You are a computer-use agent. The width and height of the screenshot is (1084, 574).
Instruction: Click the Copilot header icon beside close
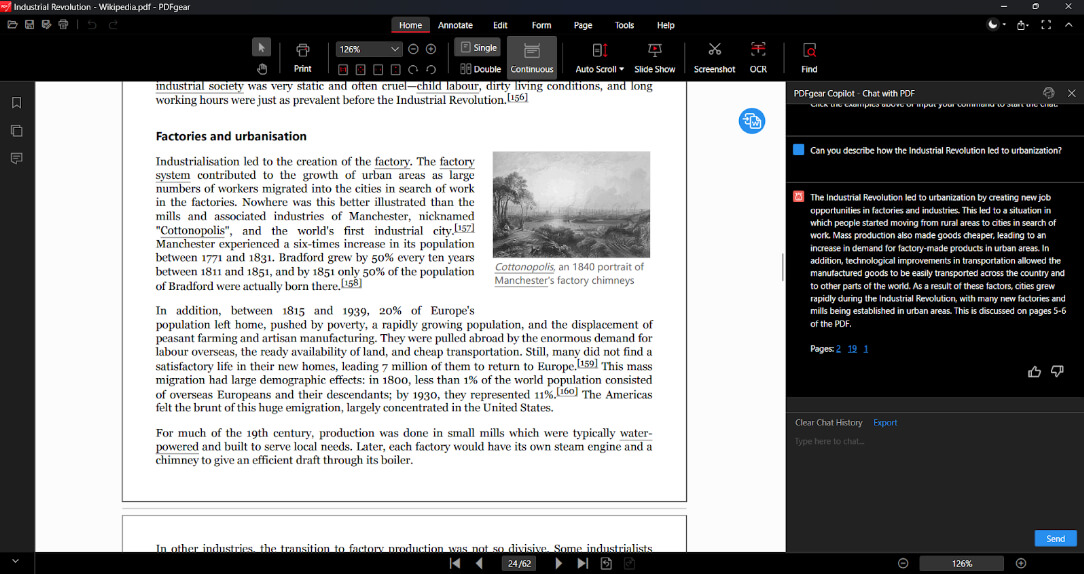(1049, 93)
